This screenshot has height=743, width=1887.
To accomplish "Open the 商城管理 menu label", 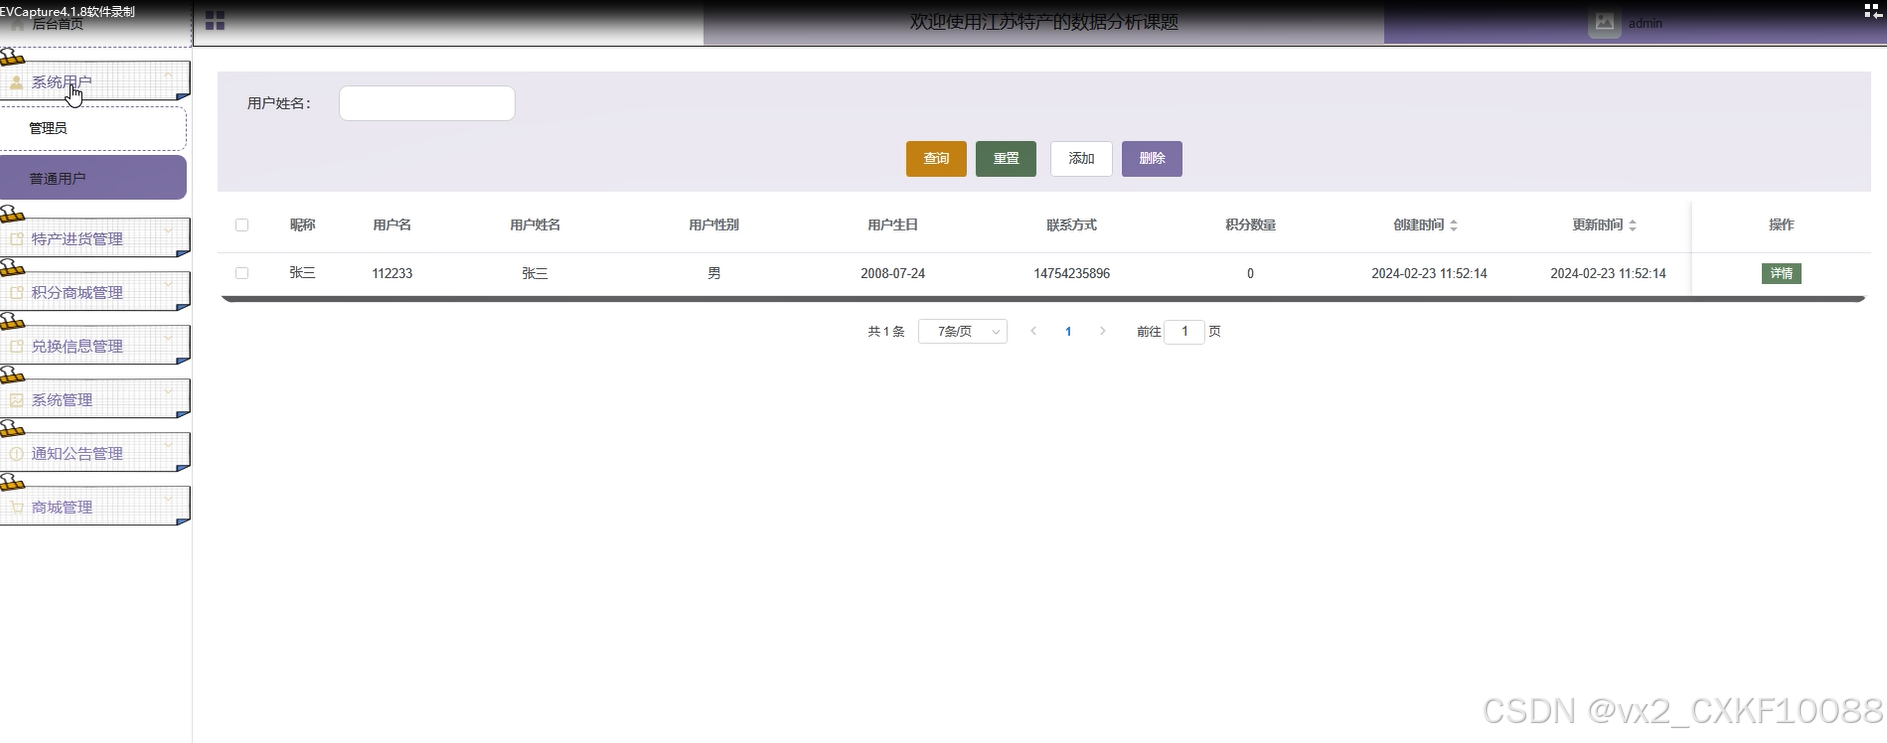I will [61, 507].
